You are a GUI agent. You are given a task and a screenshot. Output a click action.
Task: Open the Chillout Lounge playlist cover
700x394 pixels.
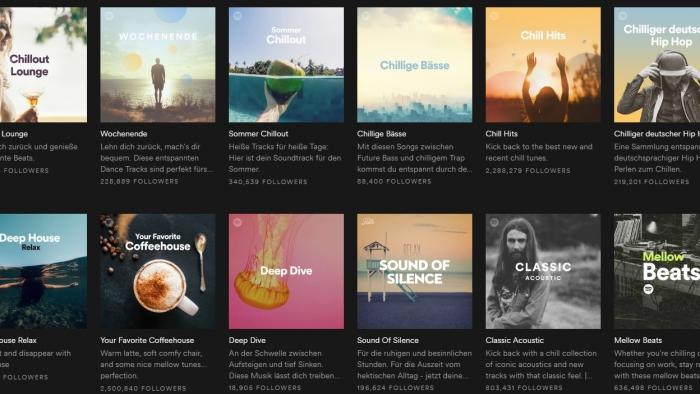point(43,65)
